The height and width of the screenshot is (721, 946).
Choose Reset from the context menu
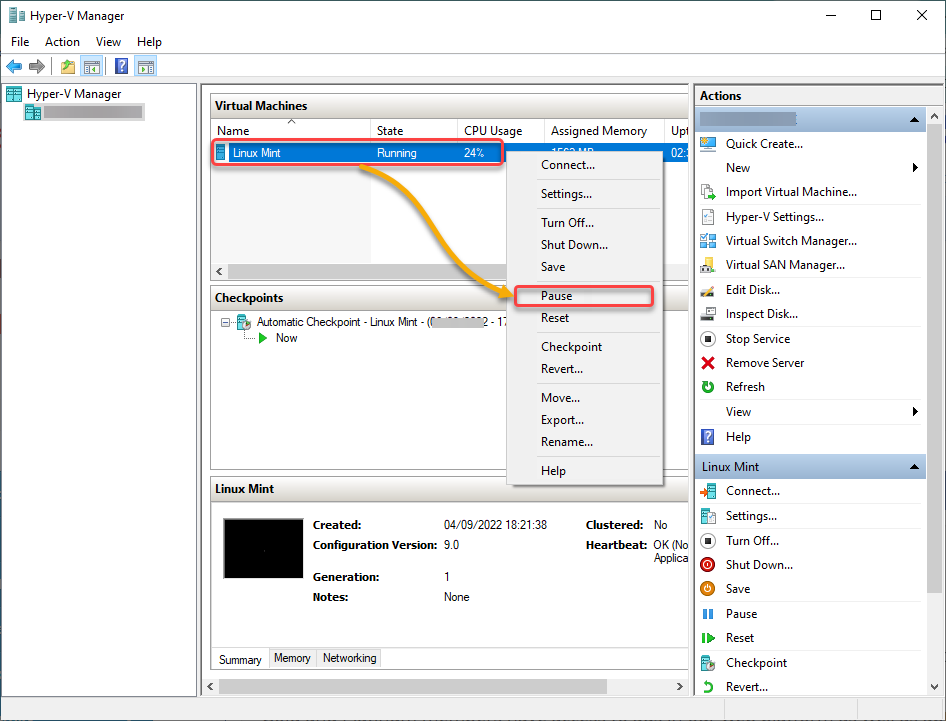click(x=584, y=318)
